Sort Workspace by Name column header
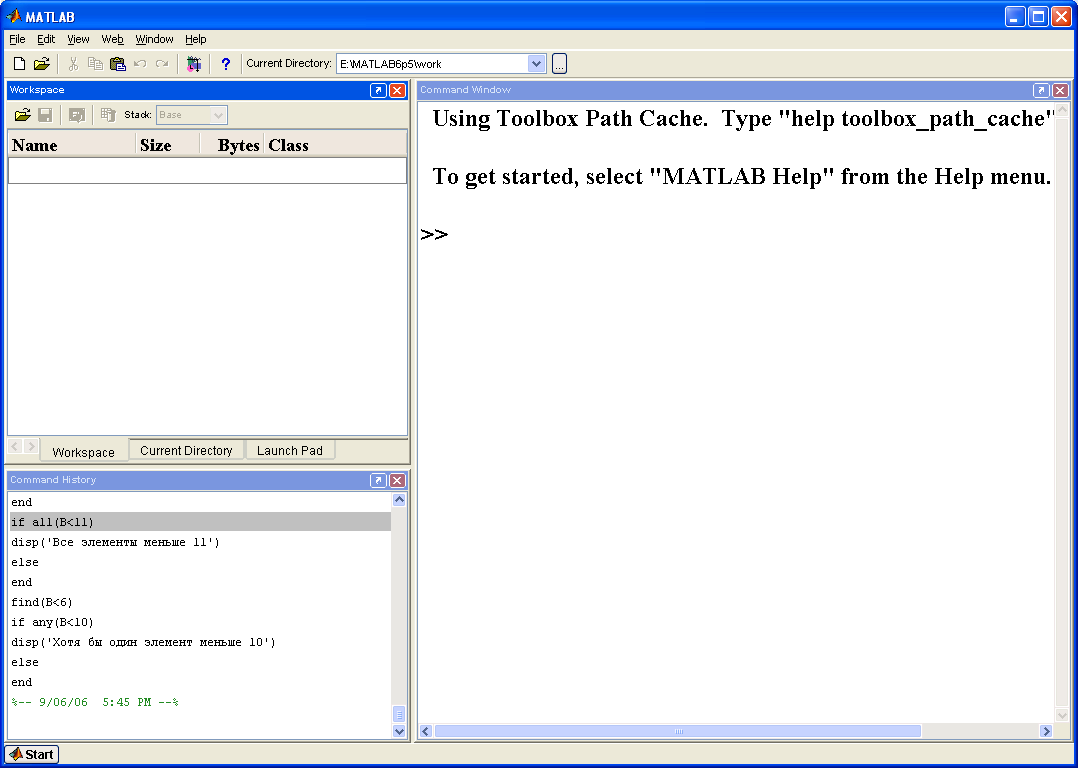The image size is (1078, 768). click(72, 145)
